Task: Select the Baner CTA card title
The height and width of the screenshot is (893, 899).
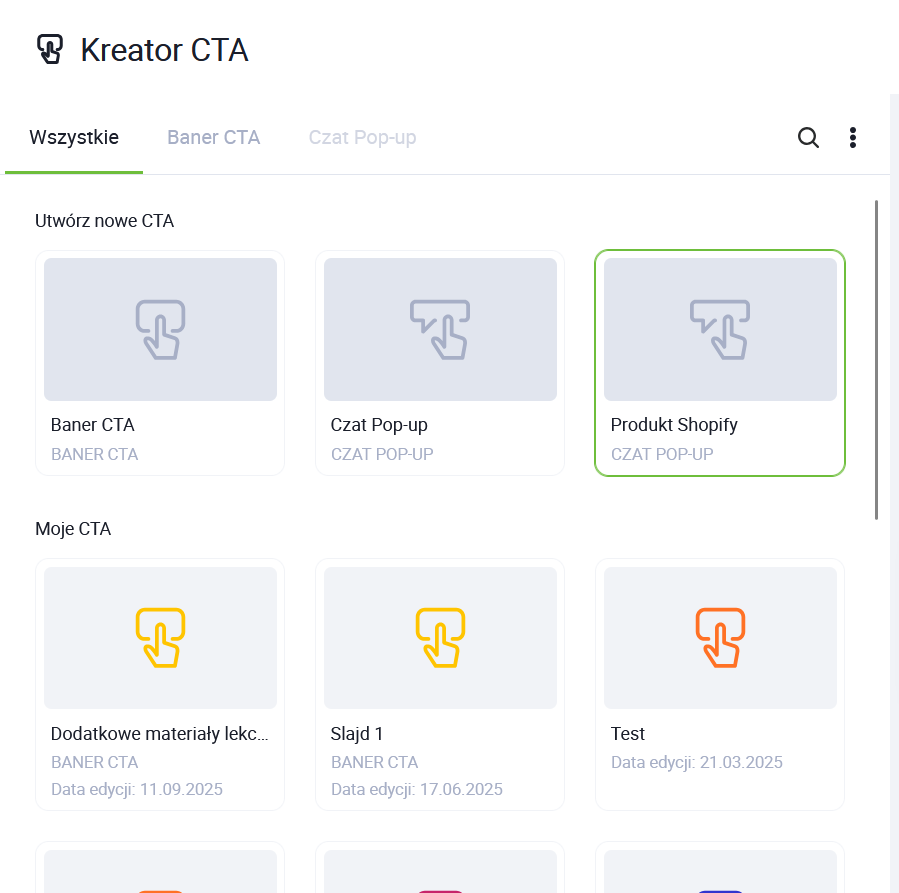Action: pos(93,425)
